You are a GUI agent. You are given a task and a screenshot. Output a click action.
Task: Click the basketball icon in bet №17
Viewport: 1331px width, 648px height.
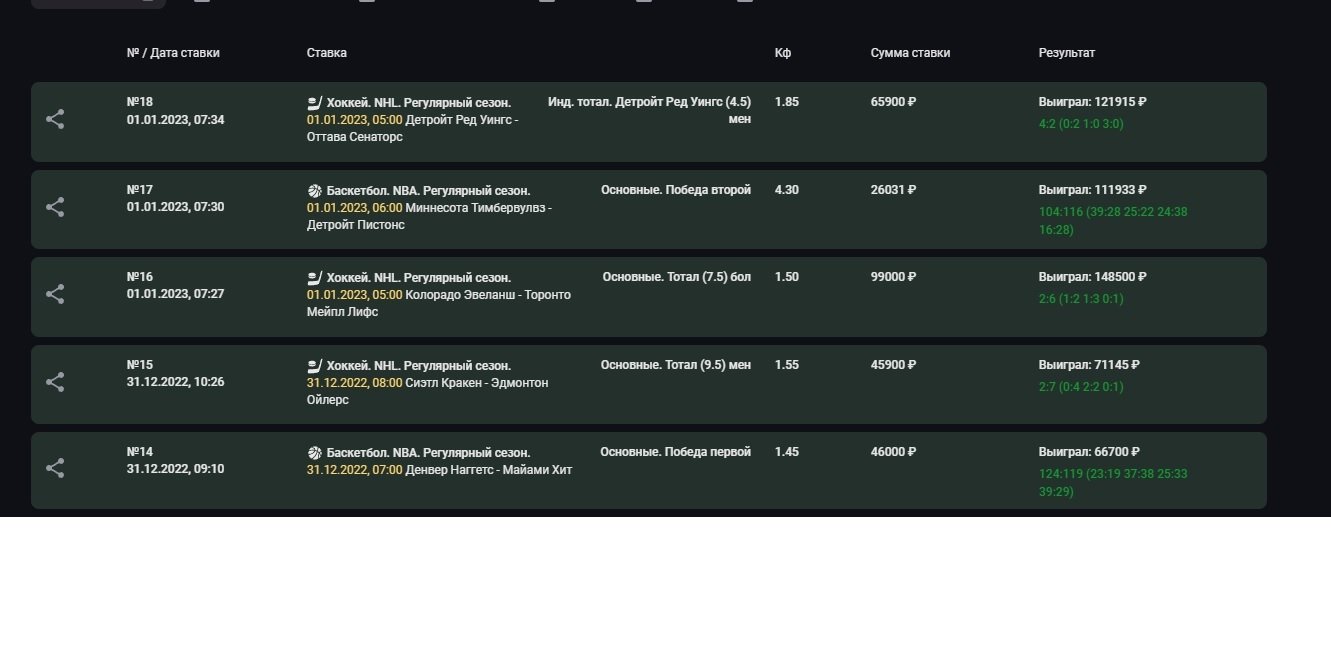[314, 191]
